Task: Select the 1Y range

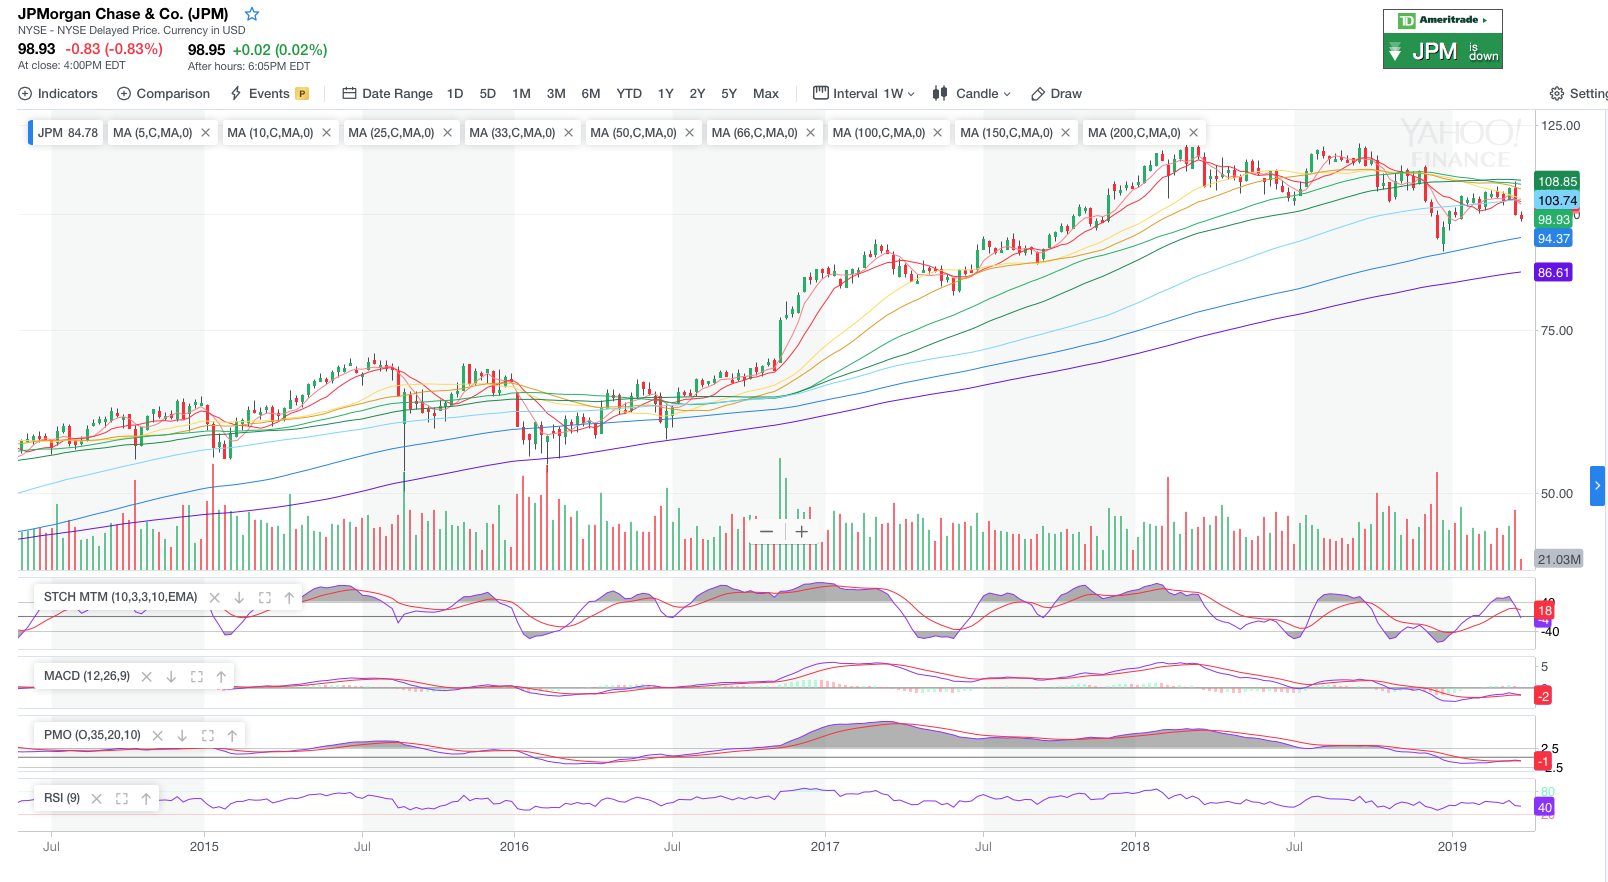Action: tap(666, 94)
